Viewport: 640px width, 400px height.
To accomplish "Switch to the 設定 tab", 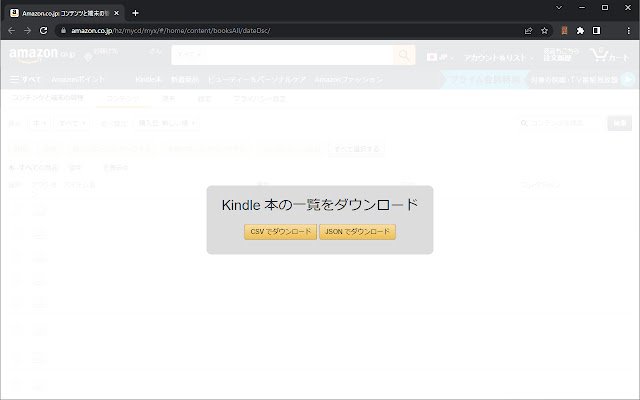I will pos(204,99).
